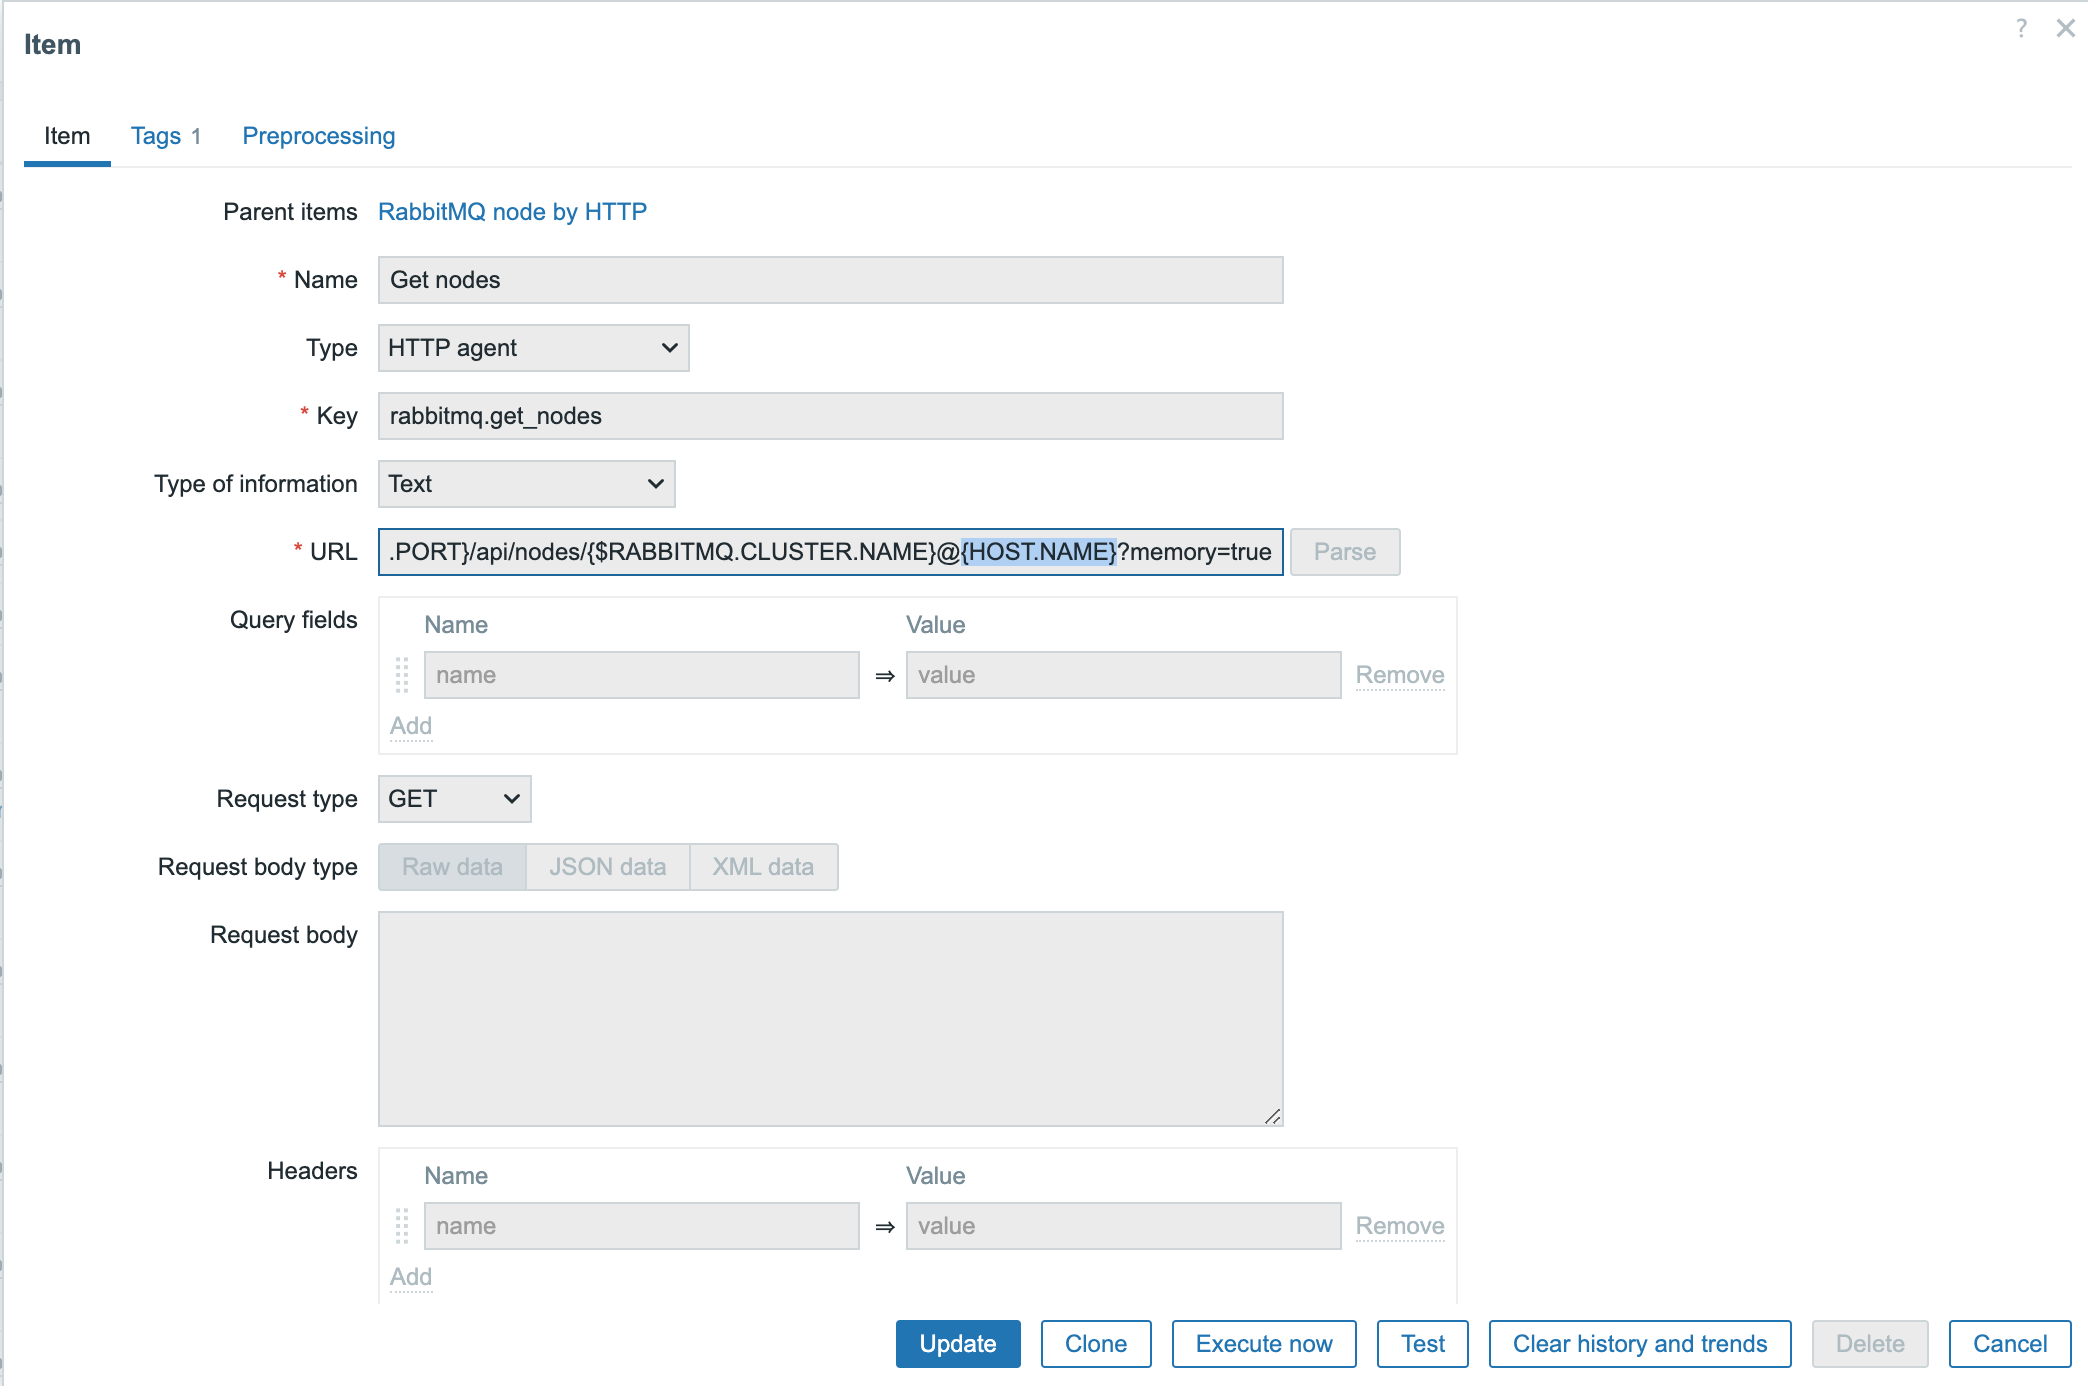Open the Request type GET dropdown

454,799
